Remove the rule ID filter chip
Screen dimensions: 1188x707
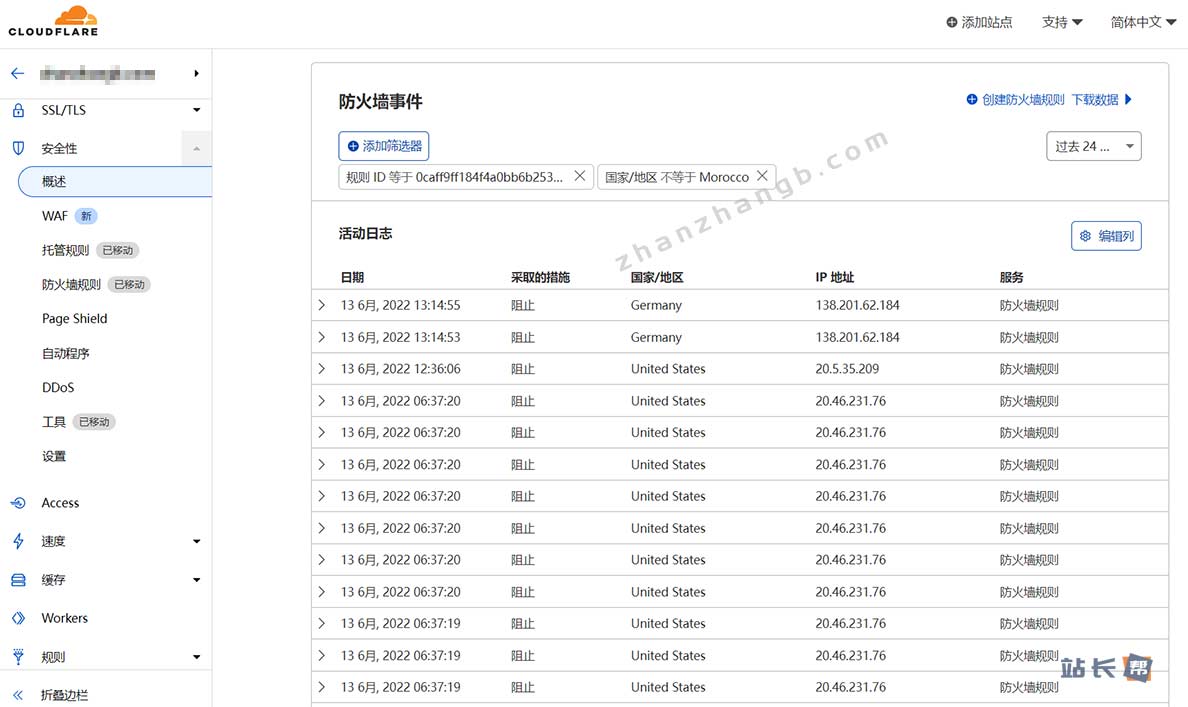579,176
